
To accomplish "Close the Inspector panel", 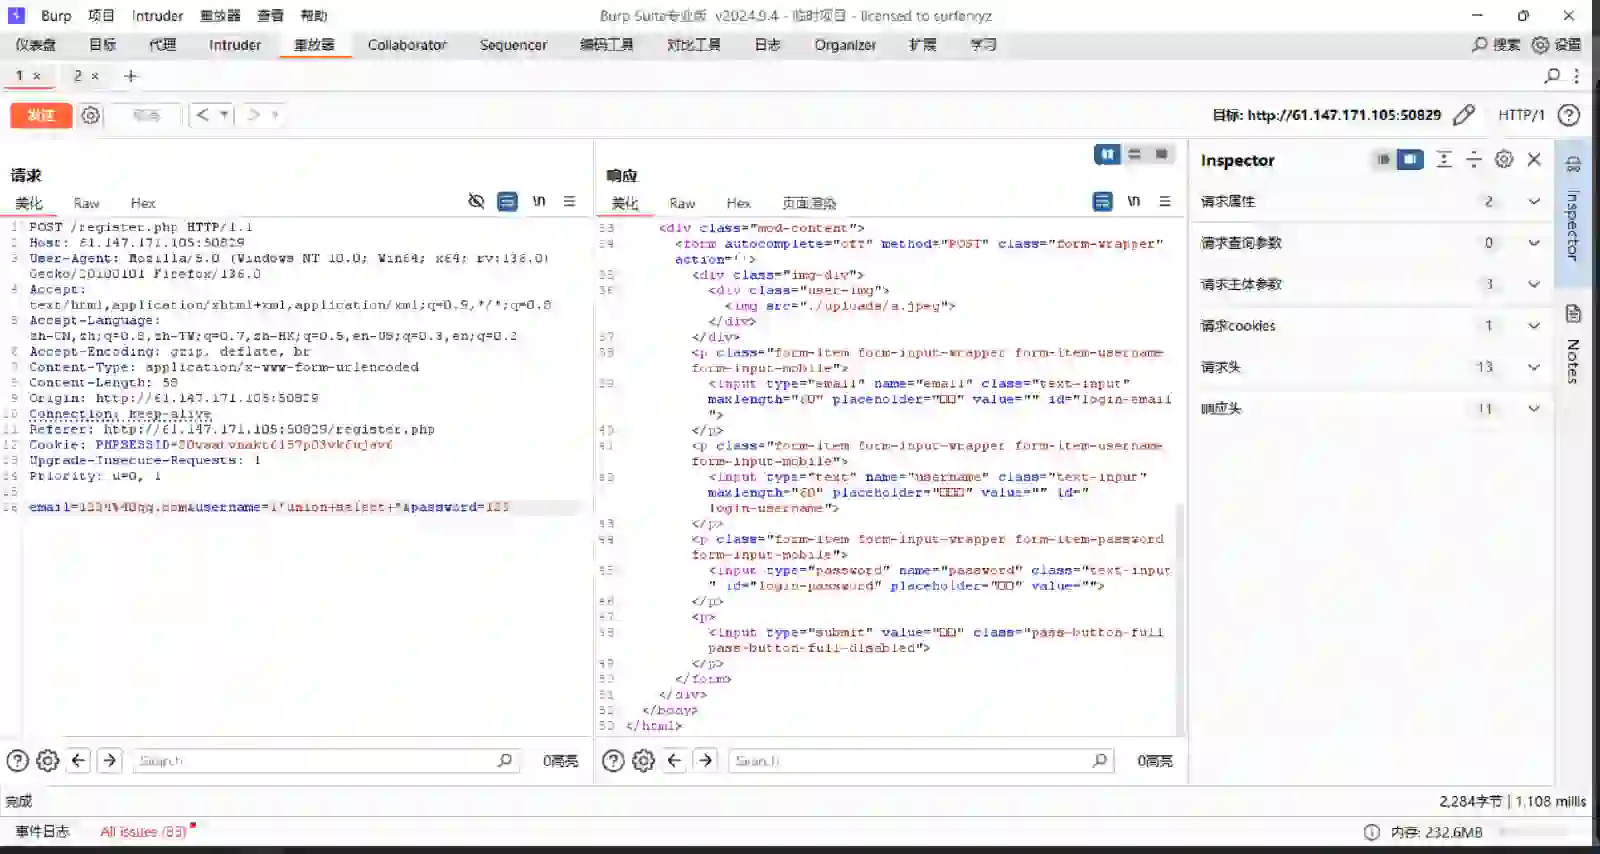I will pyautogui.click(x=1534, y=159).
